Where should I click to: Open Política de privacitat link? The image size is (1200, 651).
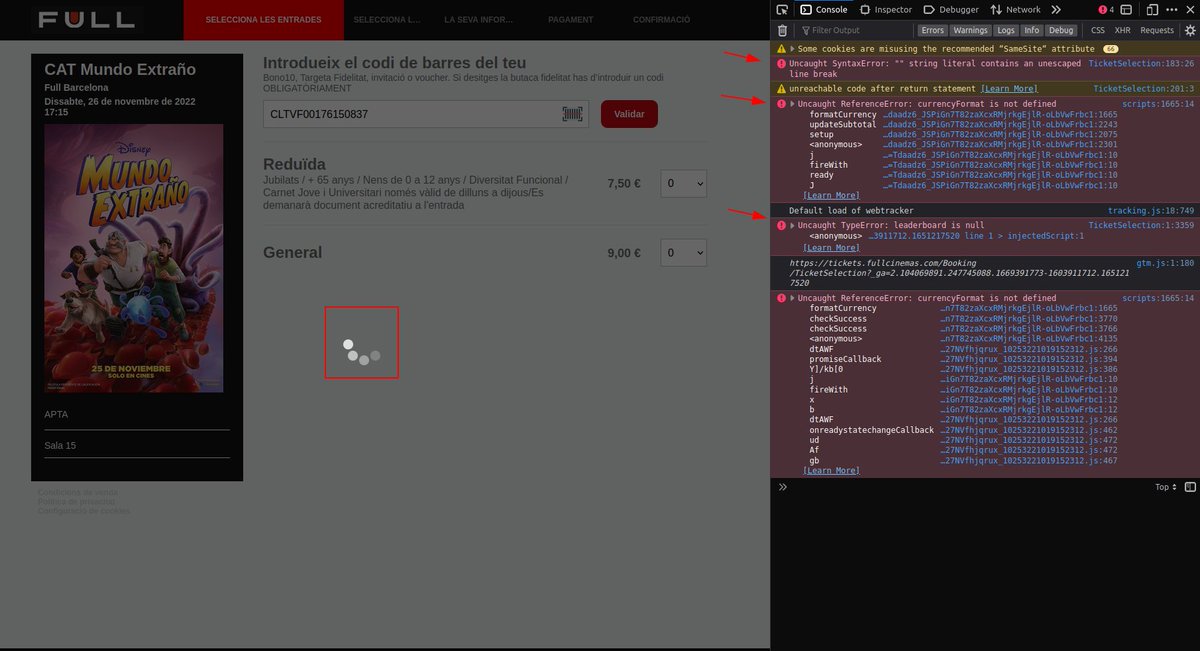78,501
